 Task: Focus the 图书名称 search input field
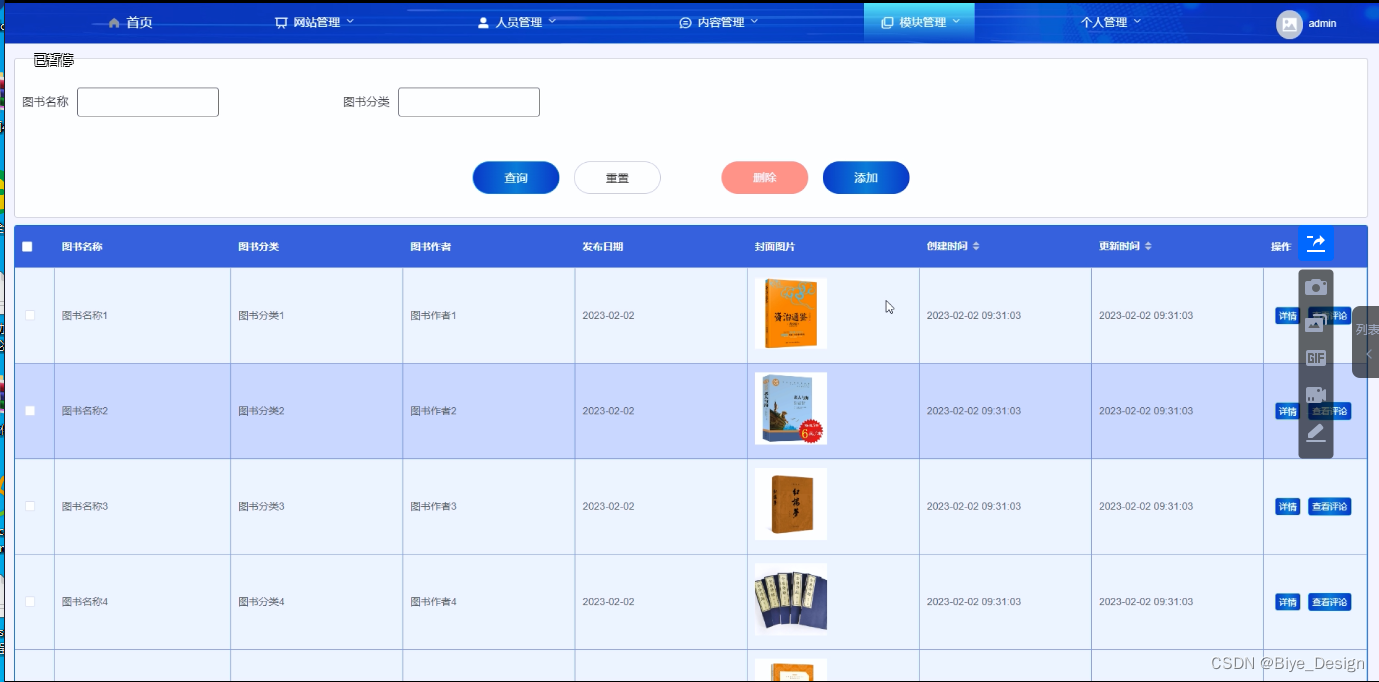click(x=148, y=102)
